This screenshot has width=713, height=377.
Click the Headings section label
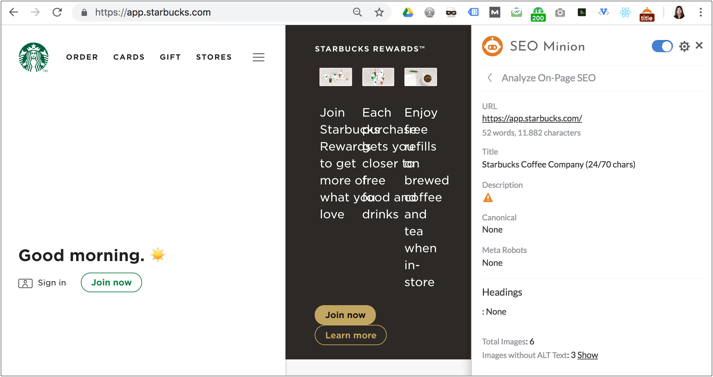[502, 292]
